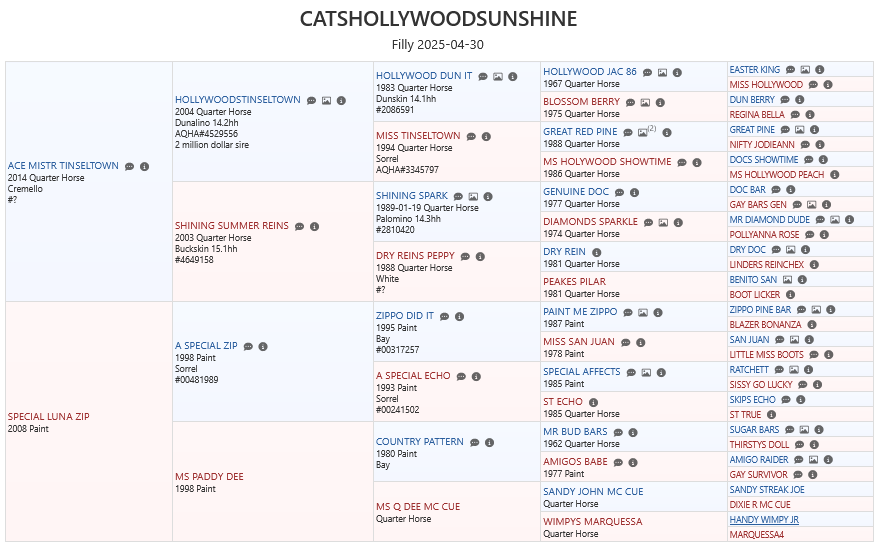879x548 pixels.
Task: Open comments for Hollywood Dun It
Action: (x=482, y=76)
